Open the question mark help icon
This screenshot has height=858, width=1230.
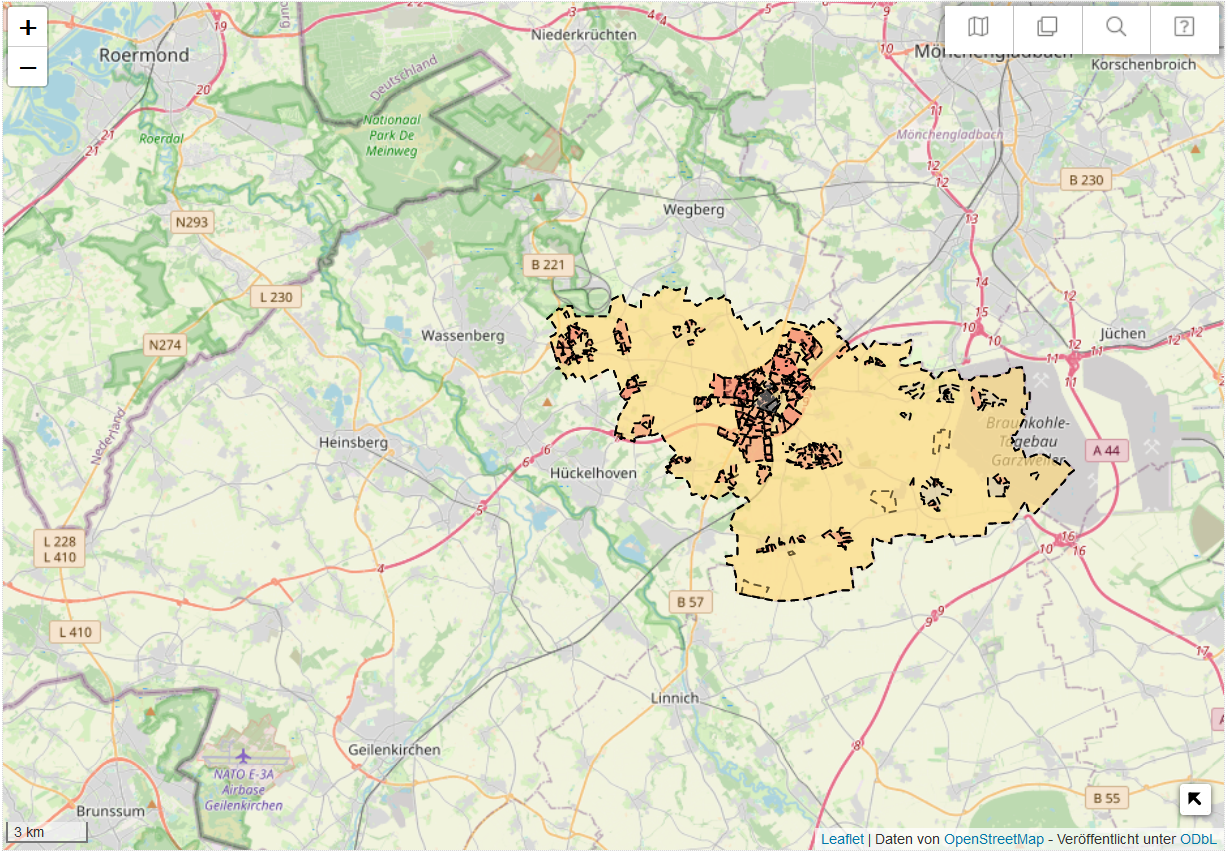pos(1184,27)
